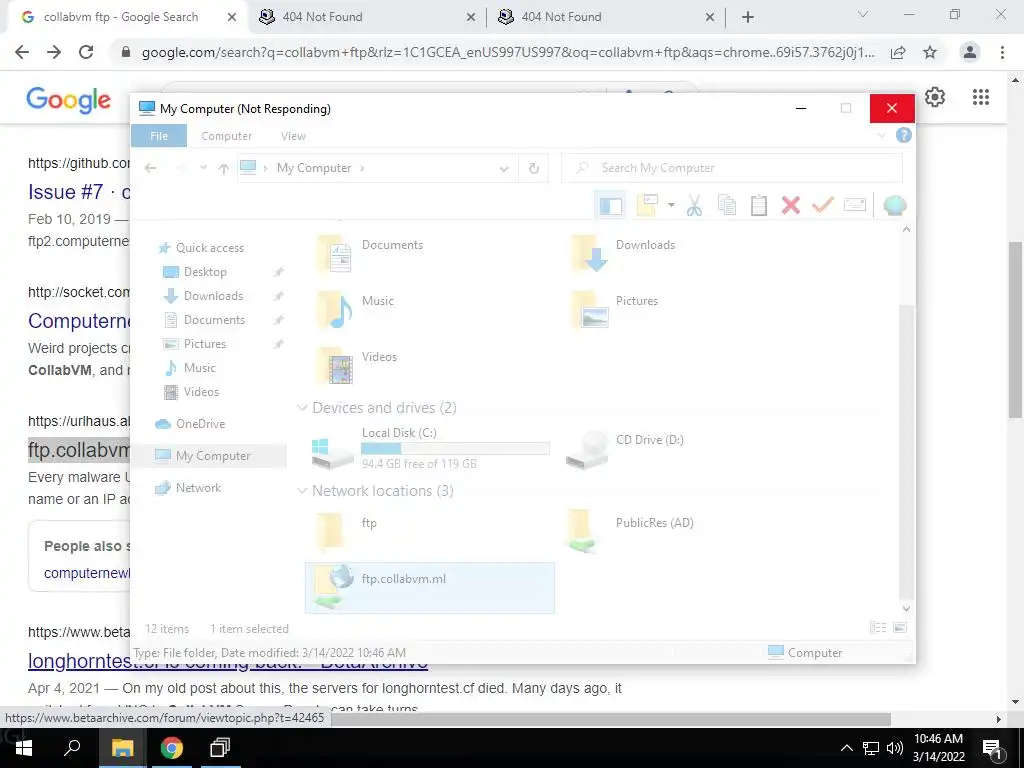Screen dimensions: 1024x768
Task: Click the Copy icon in toolbar
Action: [x=726, y=206]
